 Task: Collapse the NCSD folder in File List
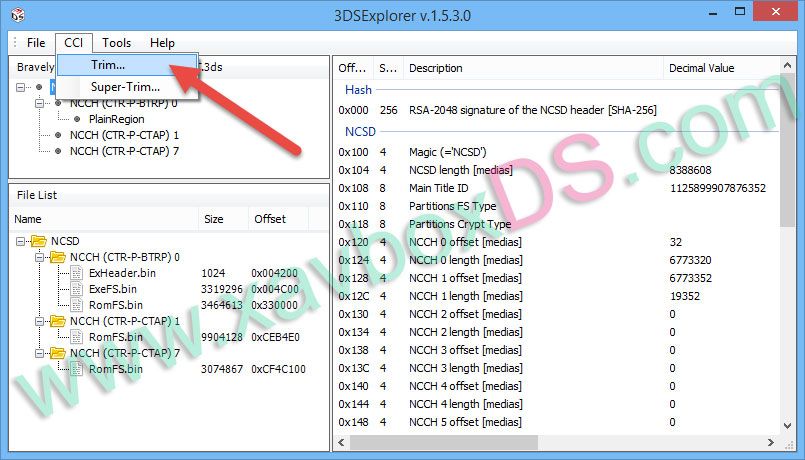pos(20,241)
